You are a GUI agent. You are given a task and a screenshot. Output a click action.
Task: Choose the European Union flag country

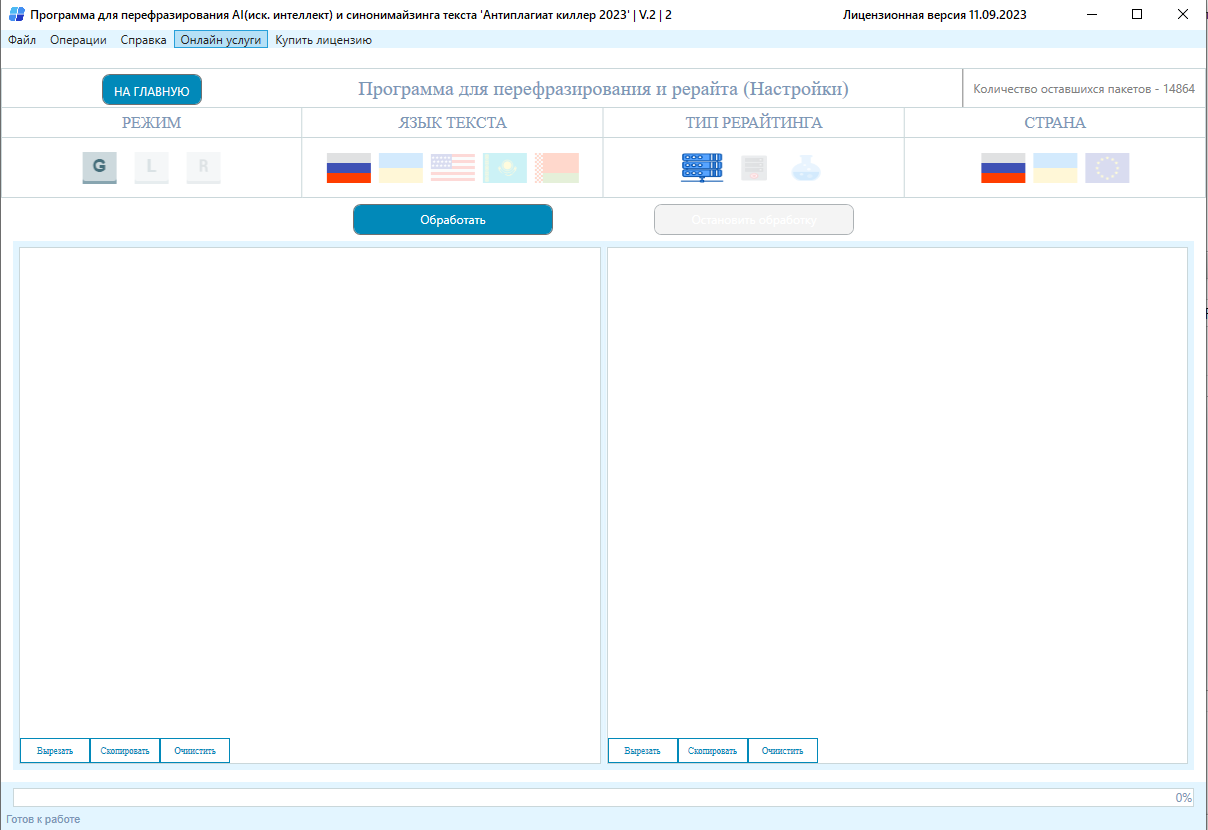1107,168
